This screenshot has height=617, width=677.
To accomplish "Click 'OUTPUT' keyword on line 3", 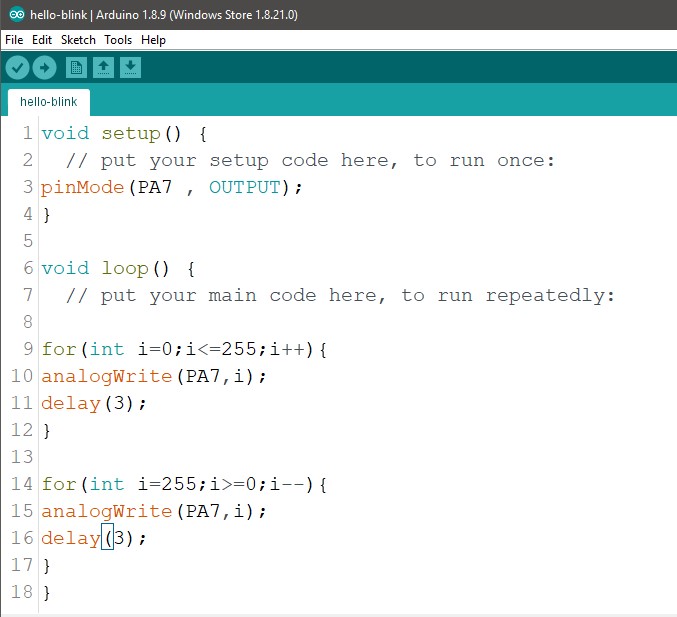I will click(244, 187).
